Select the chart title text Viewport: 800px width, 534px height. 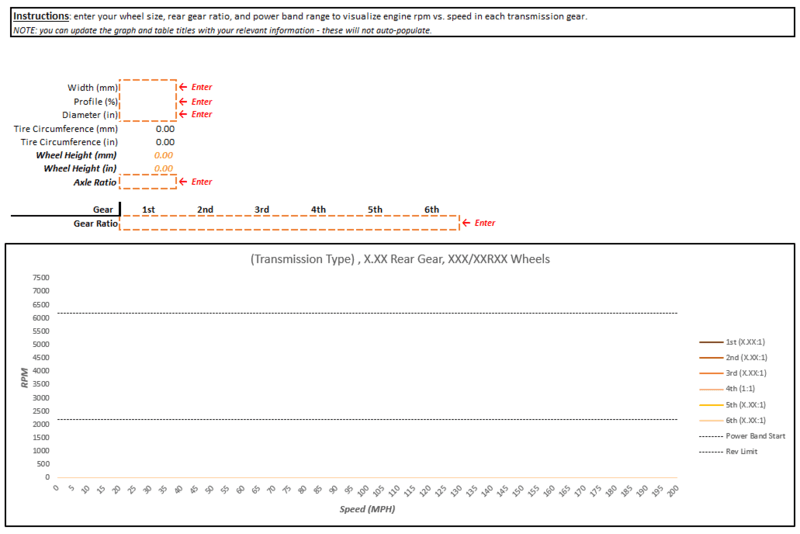click(x=400, y=258)
